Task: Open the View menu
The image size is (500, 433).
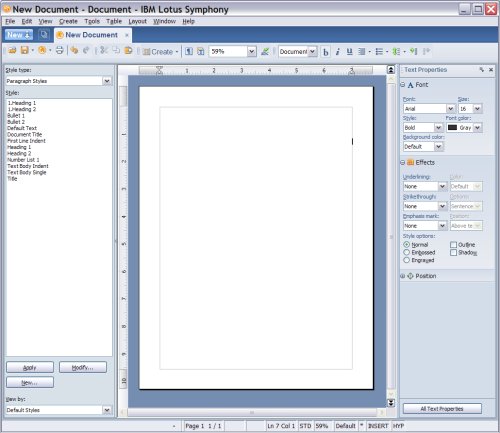Action: point(45,21)
